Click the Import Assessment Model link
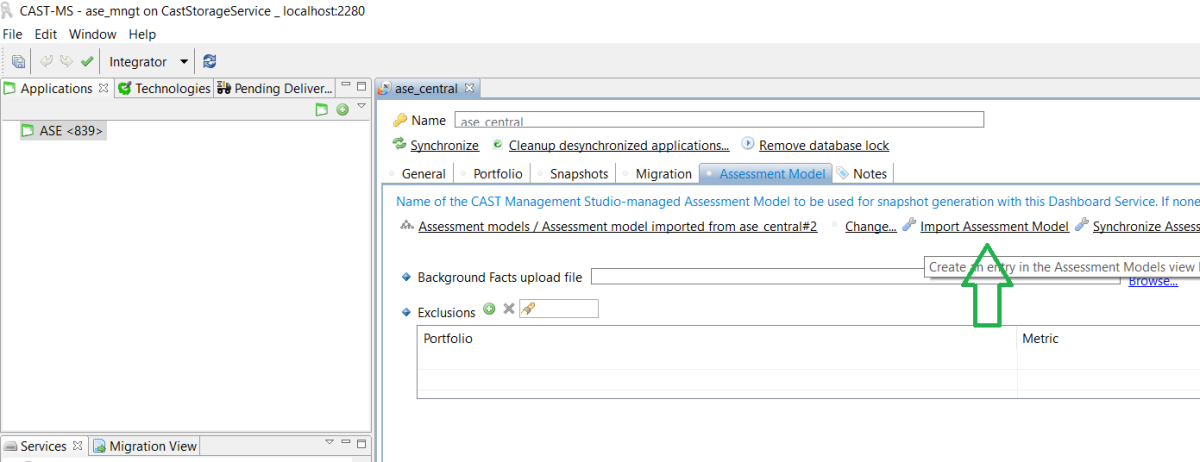This screenshot has width=1200, height=462. click(x=994, y=226)
